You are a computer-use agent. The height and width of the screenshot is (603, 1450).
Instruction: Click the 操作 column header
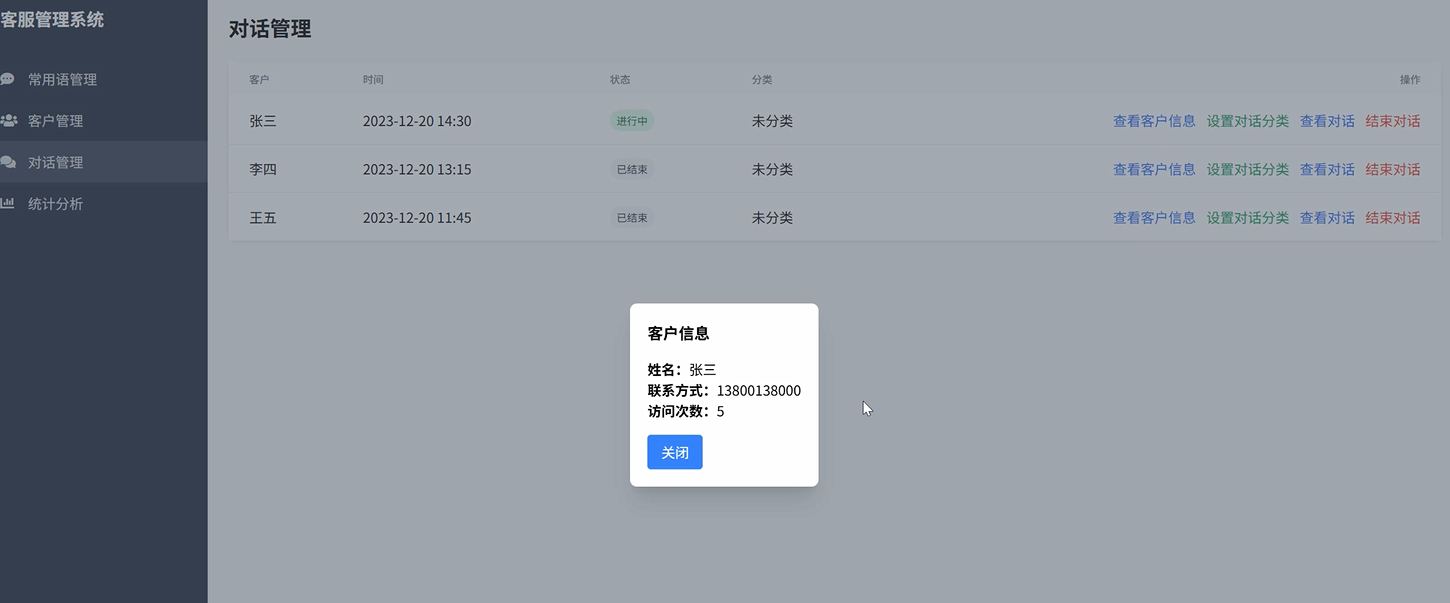point(1408,78)
